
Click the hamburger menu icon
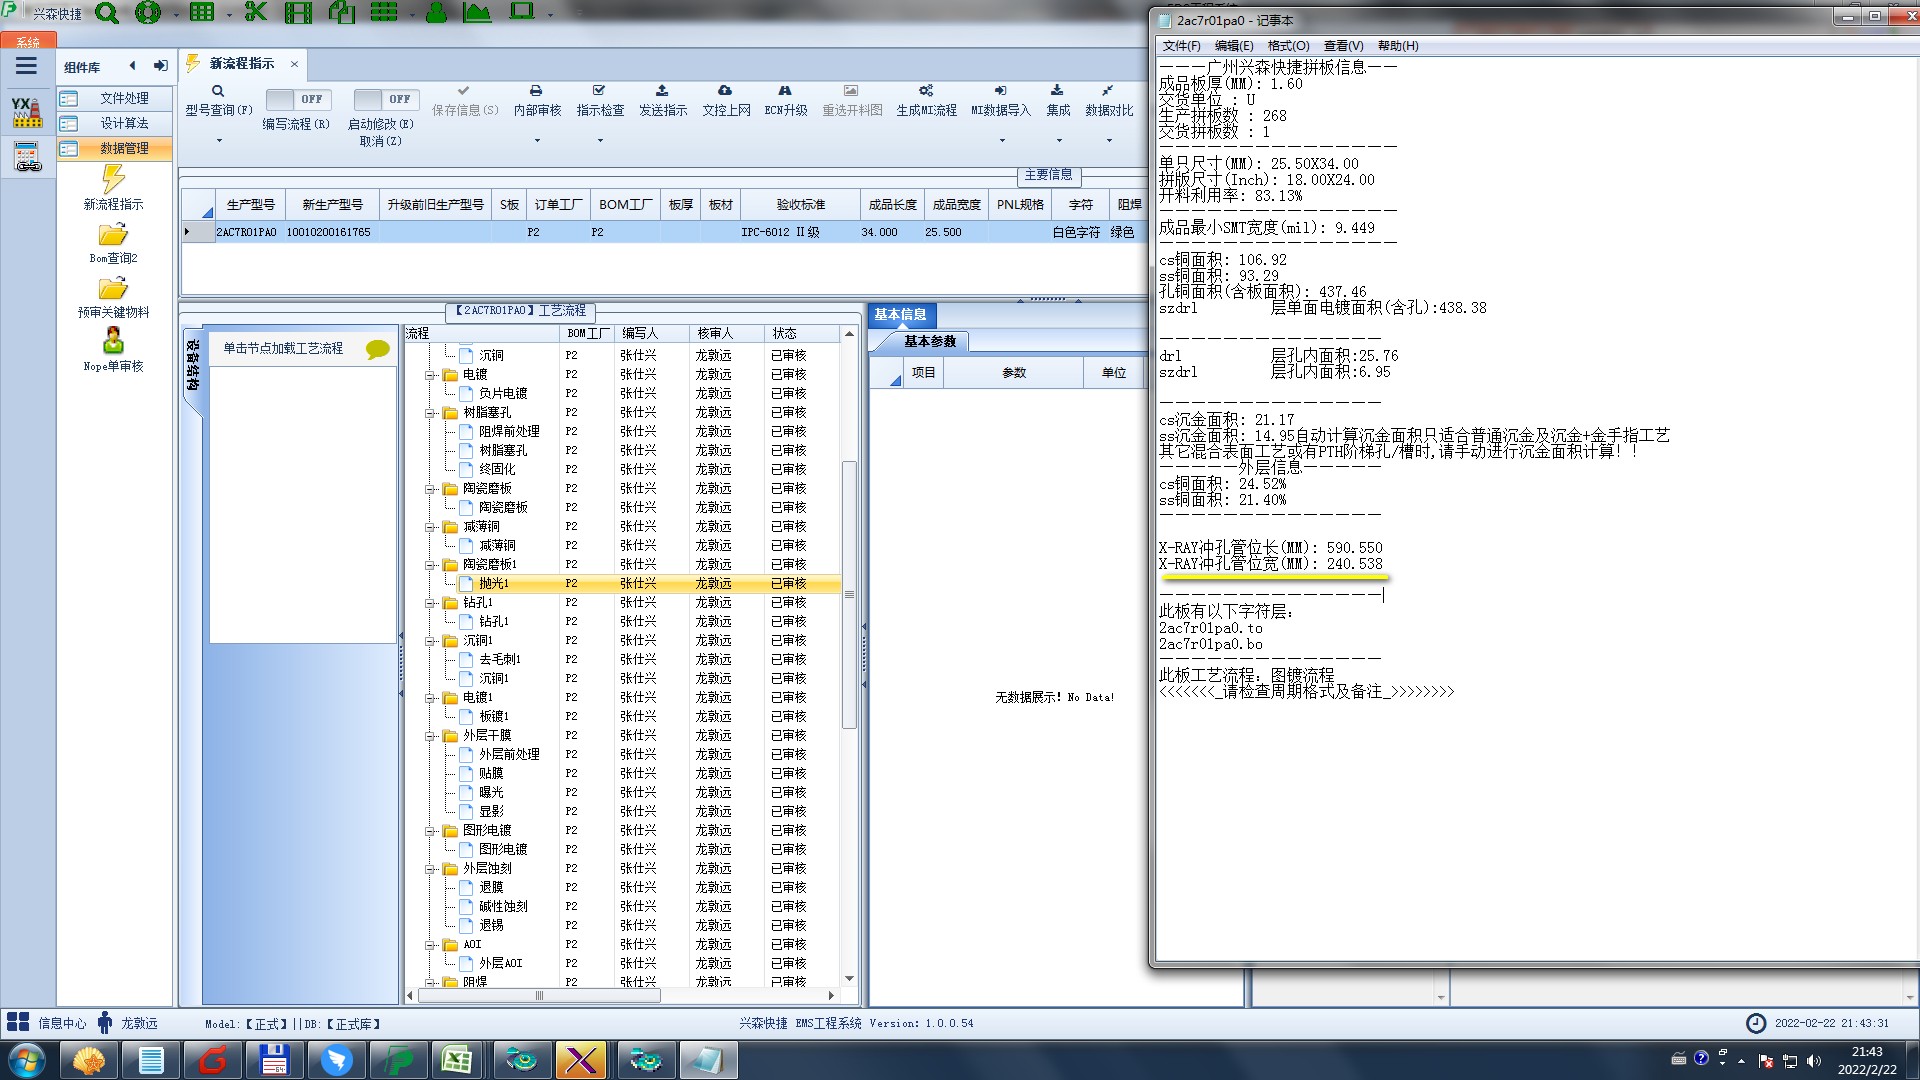[x=26, y=66]
